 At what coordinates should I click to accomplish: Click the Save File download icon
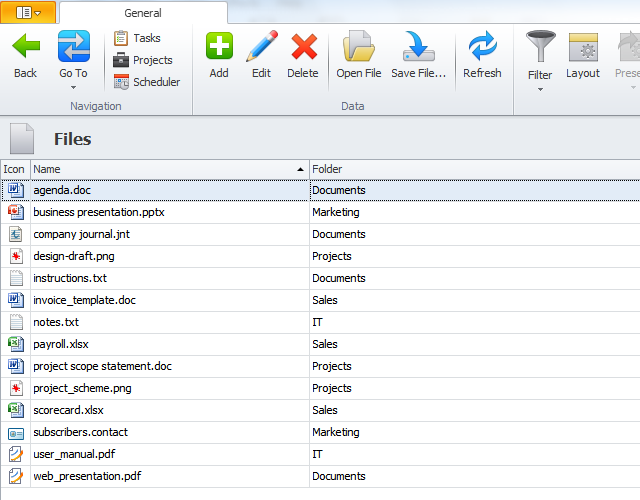[x=418, y=47]
